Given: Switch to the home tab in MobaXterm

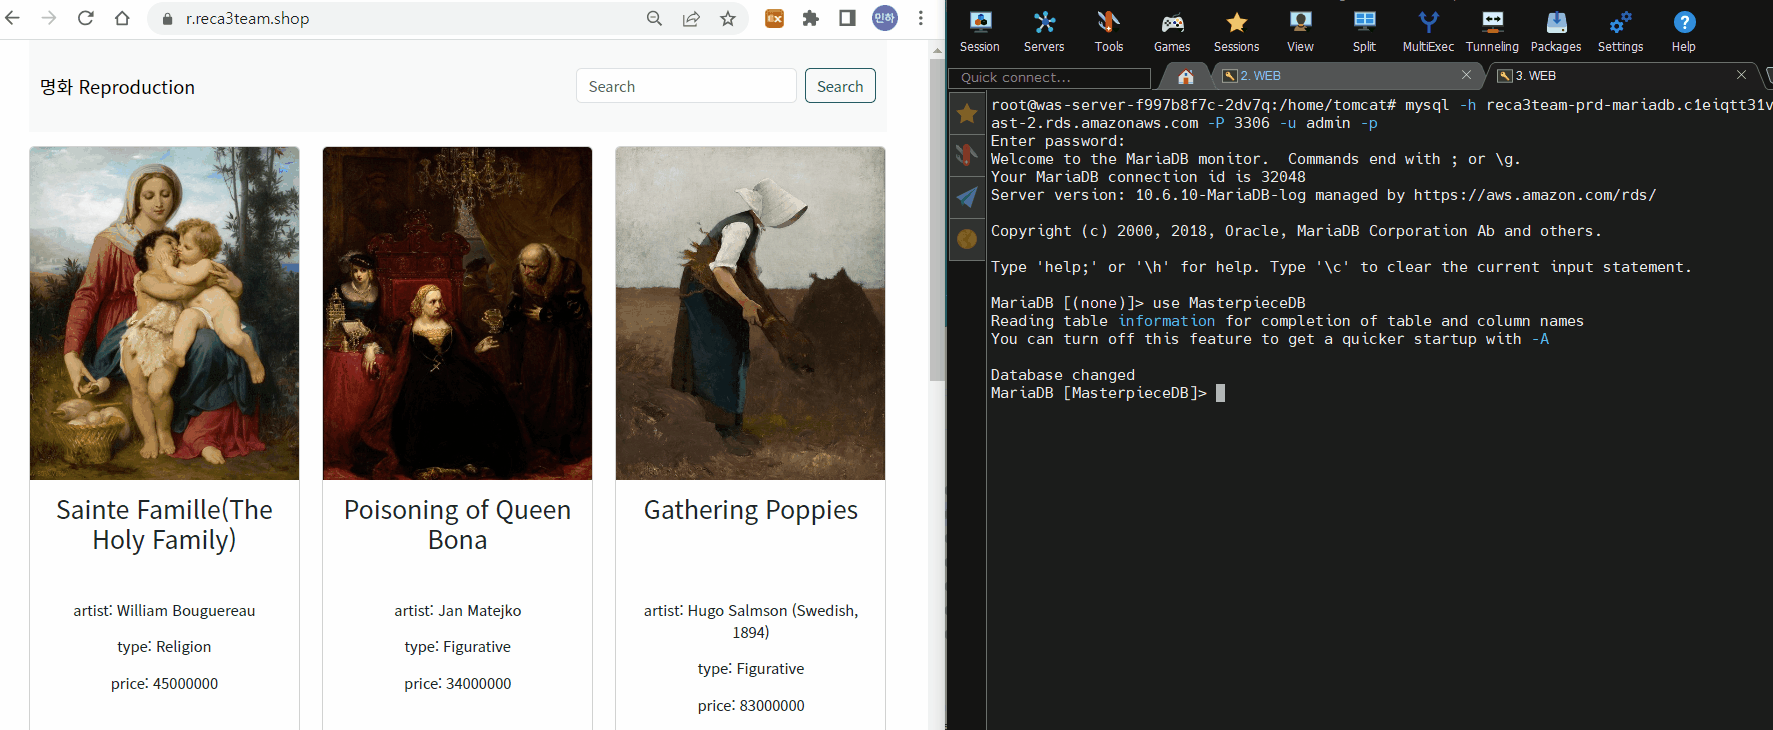Looking at the screenshot, I should (1185, 76).
